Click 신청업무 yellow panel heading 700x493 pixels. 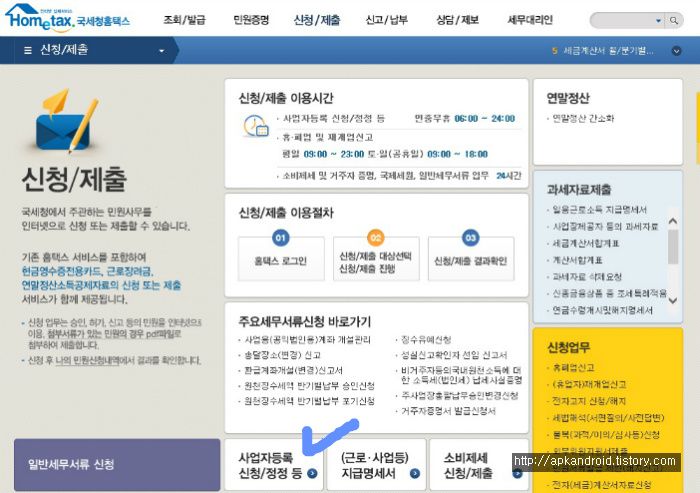point(568,347)
